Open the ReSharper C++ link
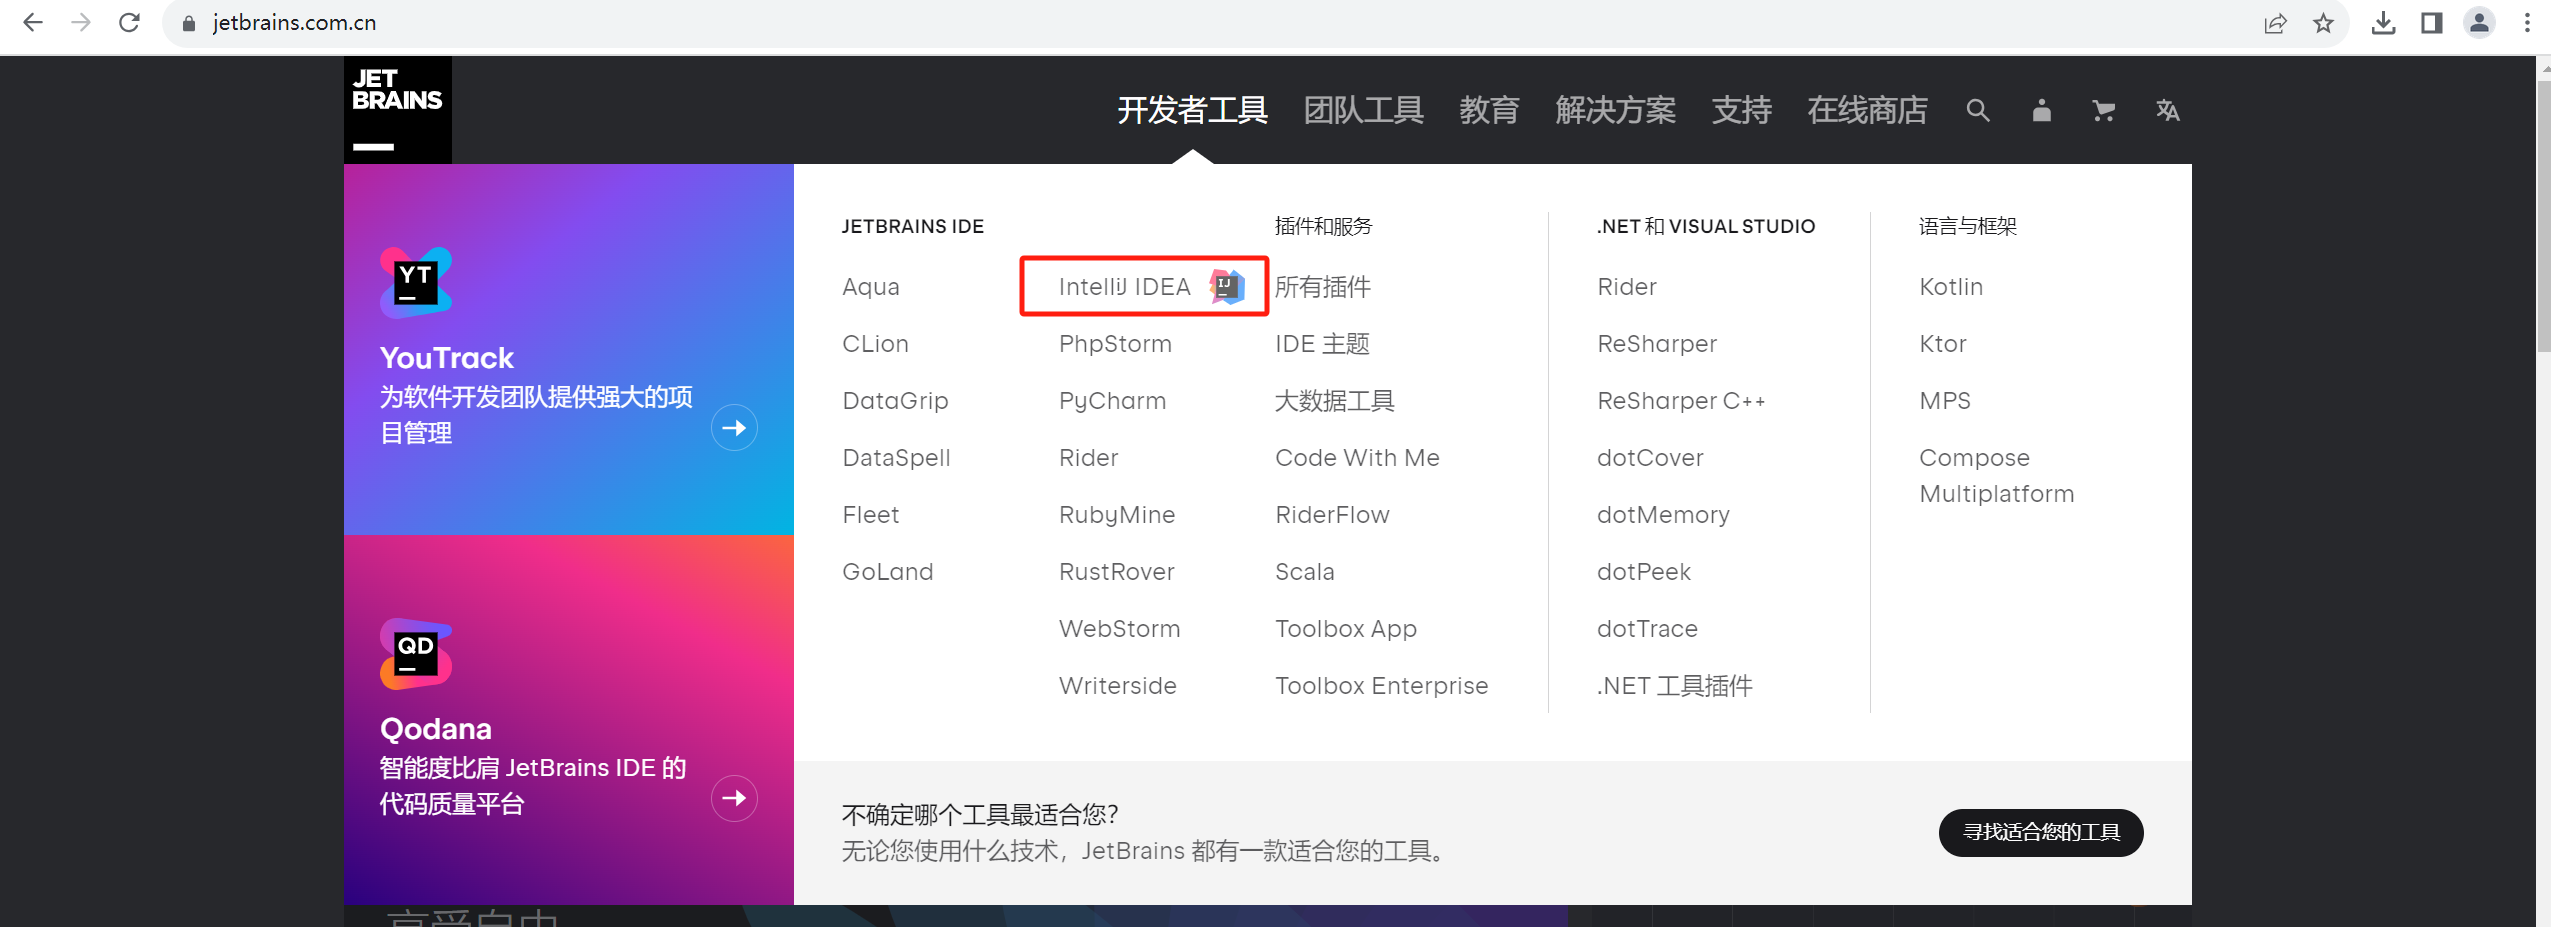Image resolution: width=2551 pixels, height=927 pixels. click(x=1680, y=401)
